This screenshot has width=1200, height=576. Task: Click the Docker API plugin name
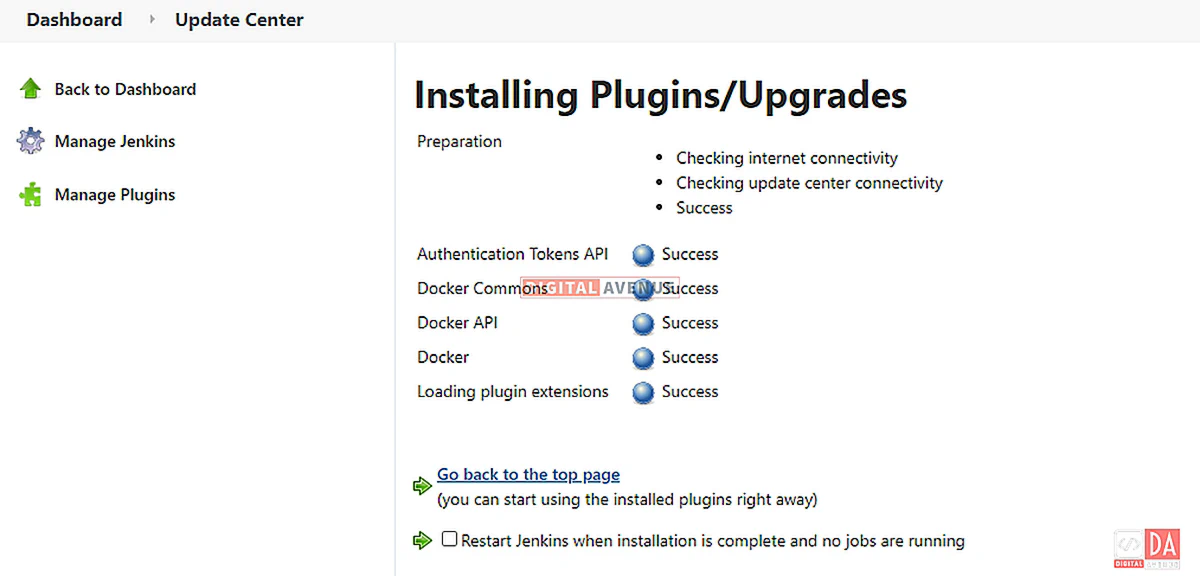coord(457,323)
